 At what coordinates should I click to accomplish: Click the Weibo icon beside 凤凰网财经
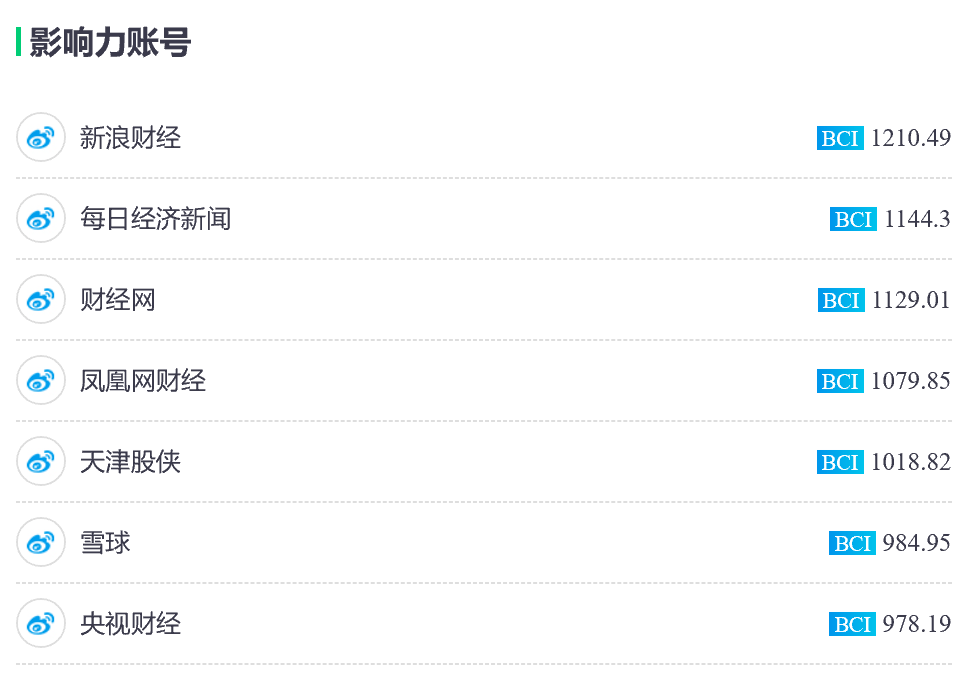40,380
